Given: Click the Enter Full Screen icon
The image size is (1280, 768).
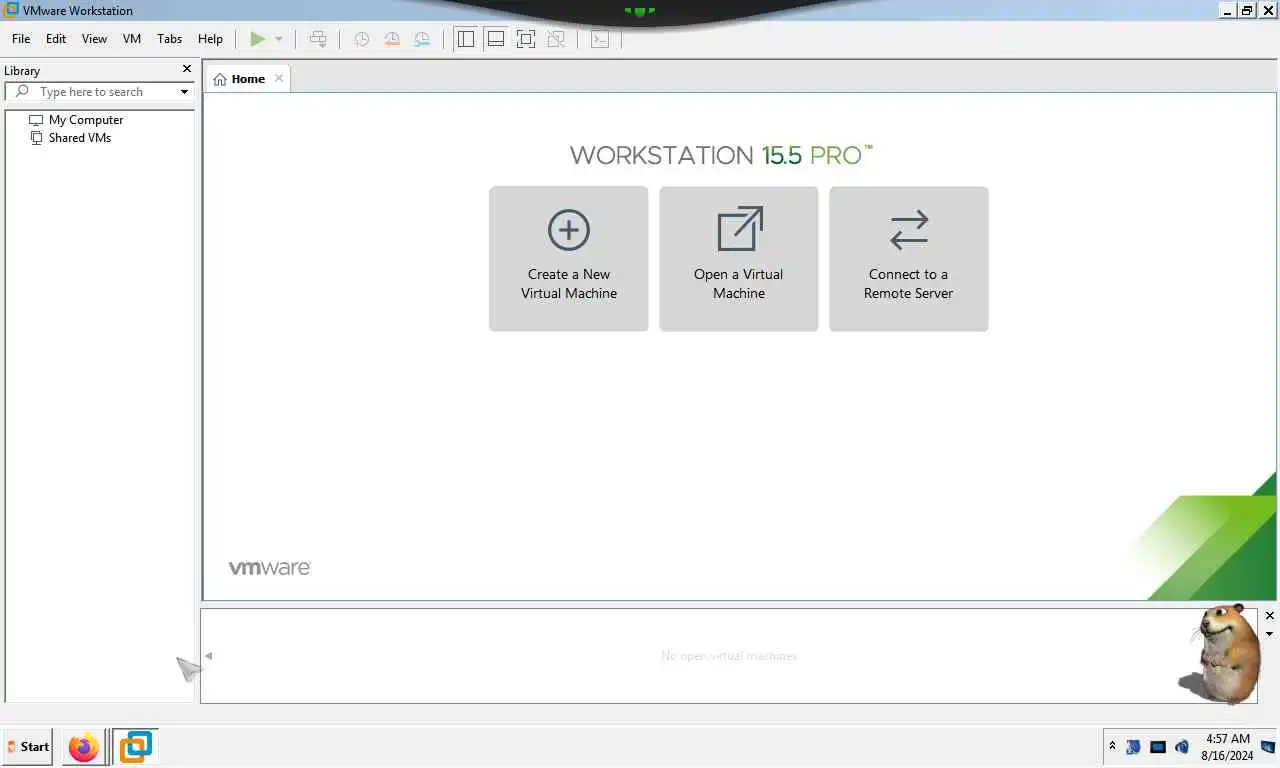Looking at the screenshot, I should pyautogui.click(x=526, y=39).
